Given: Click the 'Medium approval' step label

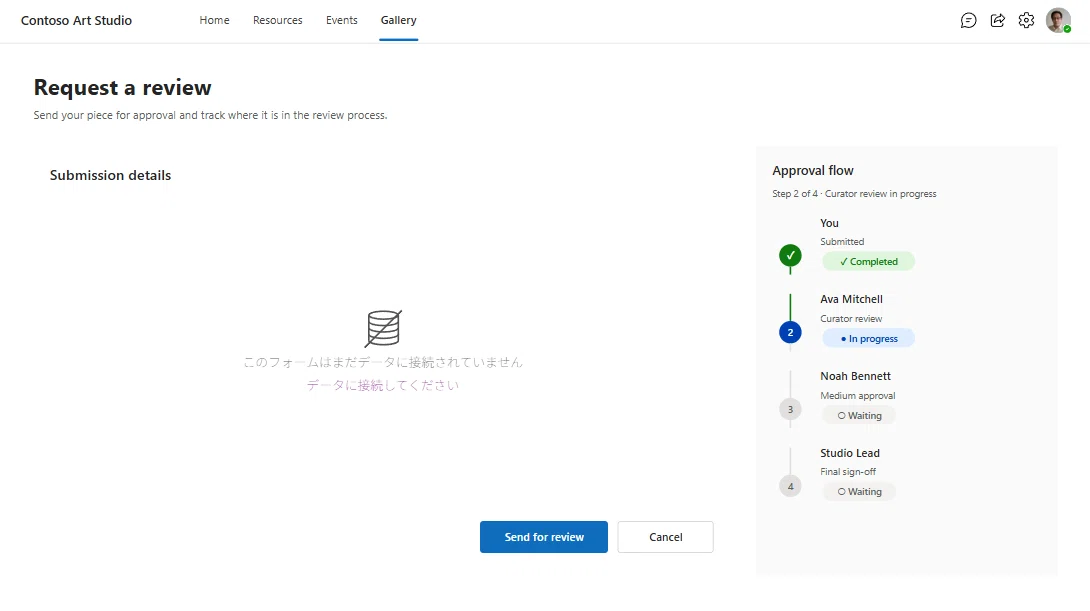Looking at the screenshot, I should [858, 396].
